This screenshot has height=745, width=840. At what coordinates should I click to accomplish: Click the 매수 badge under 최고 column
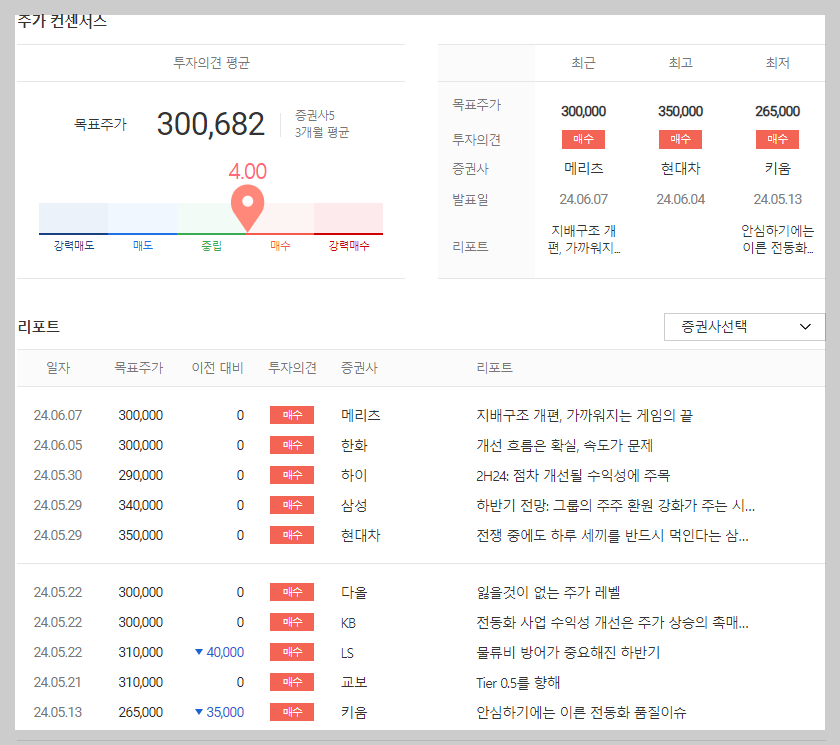(x=680, y=139)
